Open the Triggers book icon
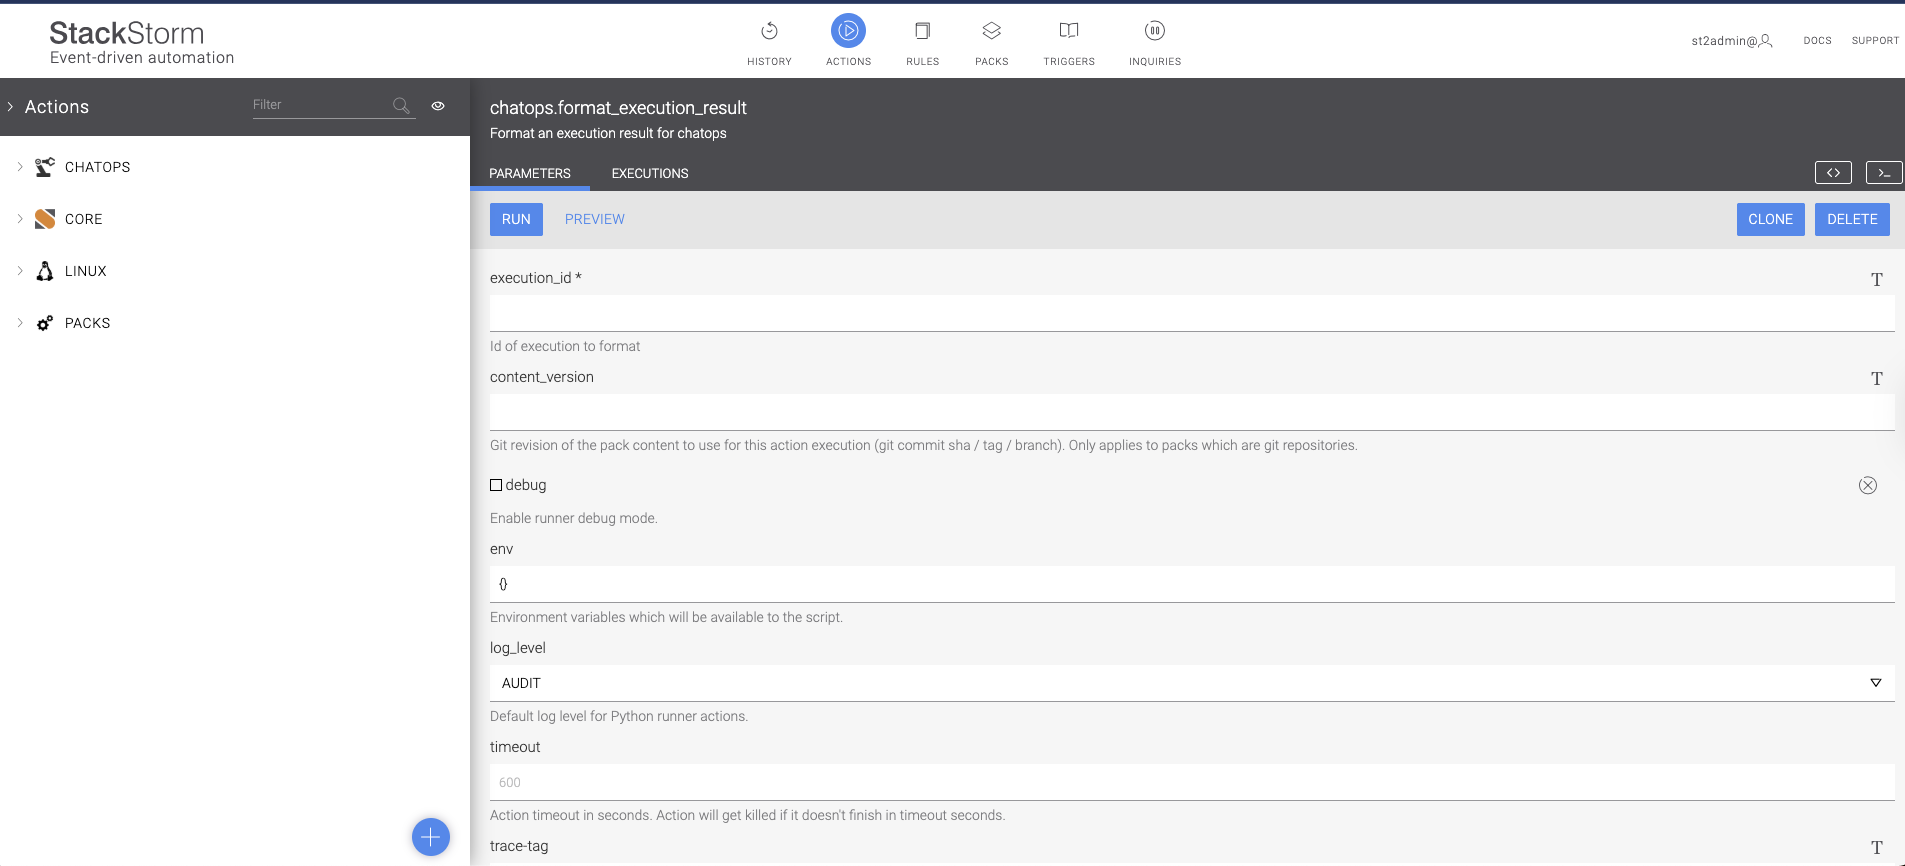This screenshot has width=1905, height=866. pyautogui.click(x=1069, y=31)
